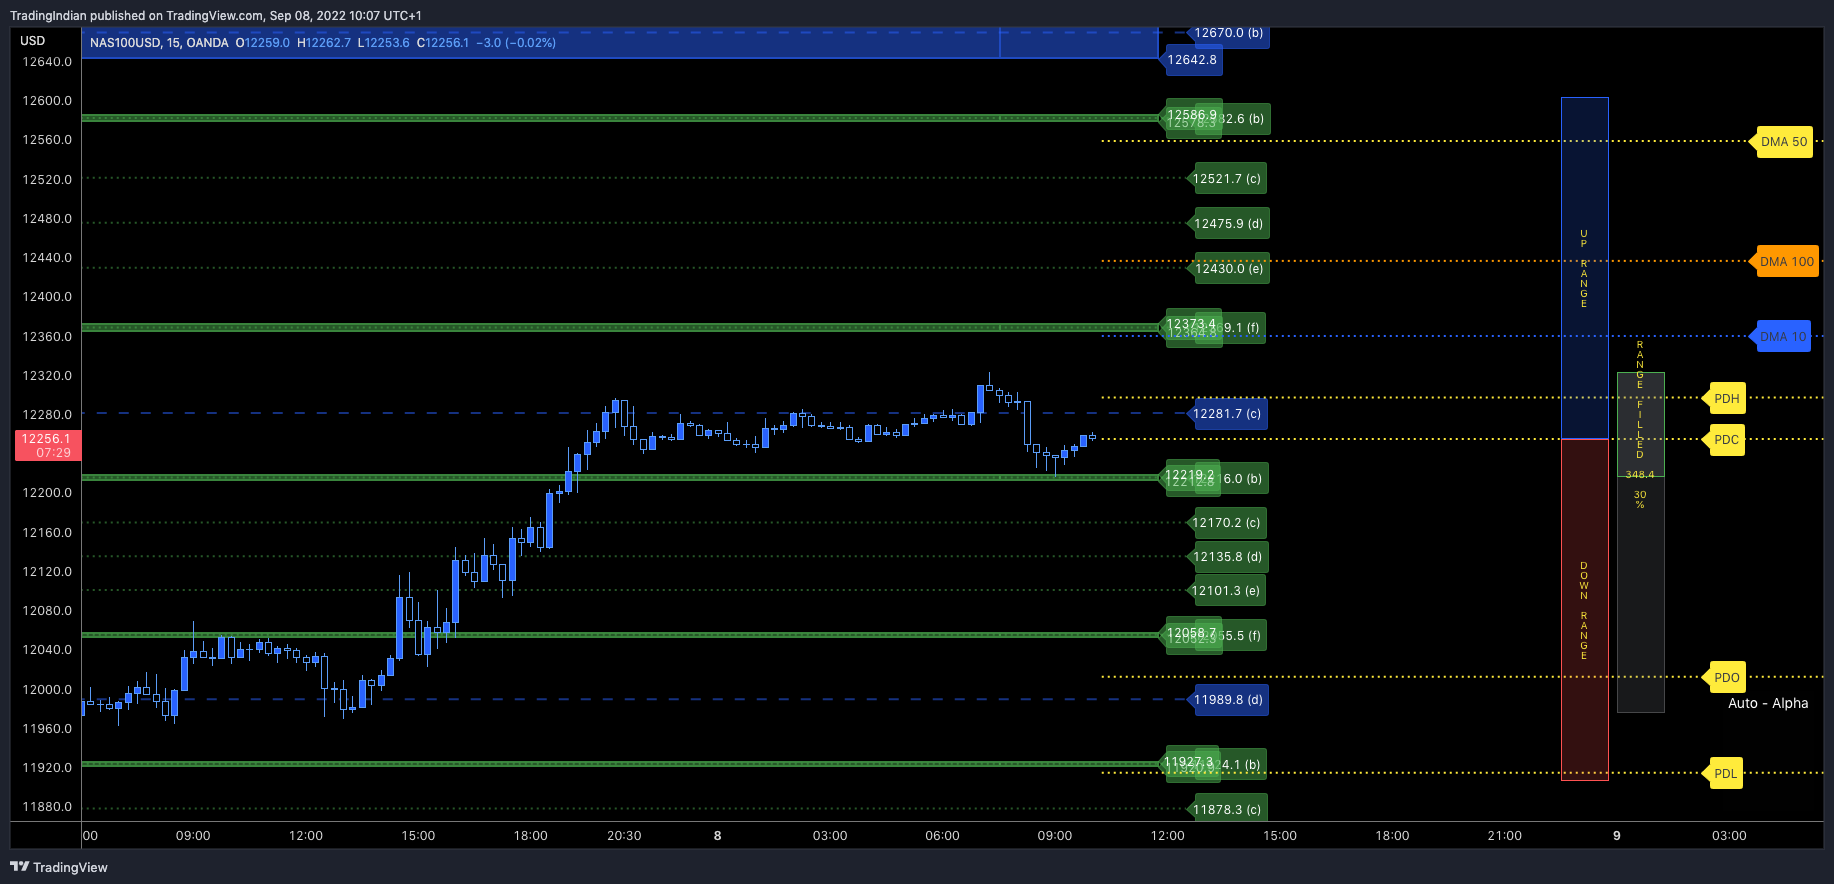Viewport: 1834px width, 884px height.
Task: Click the green 12219.2 level label
Action: coord(1190,476)
